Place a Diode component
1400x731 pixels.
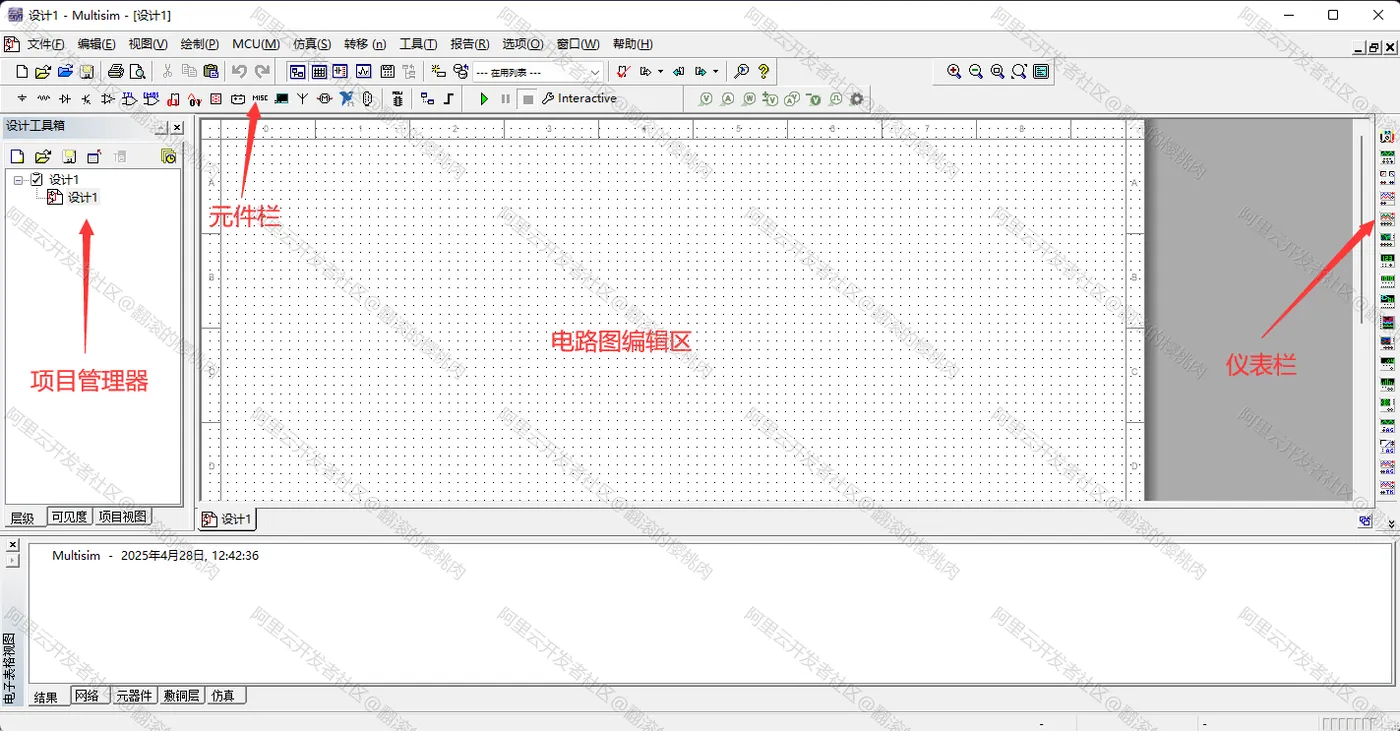(65, 98)
